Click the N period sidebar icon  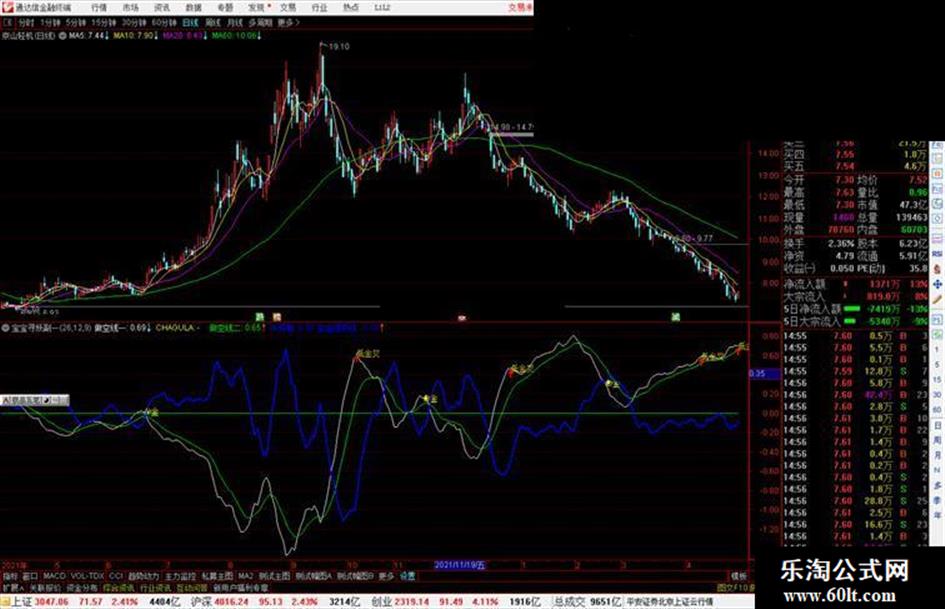(x=937, y=470)
